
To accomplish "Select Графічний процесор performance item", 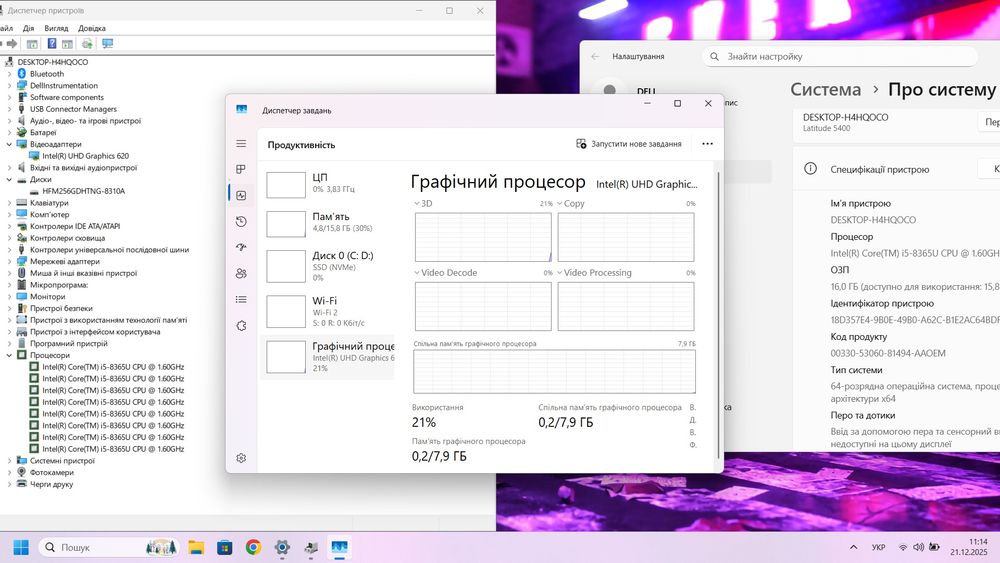I will pyautogui.click(x=327, y=357).
